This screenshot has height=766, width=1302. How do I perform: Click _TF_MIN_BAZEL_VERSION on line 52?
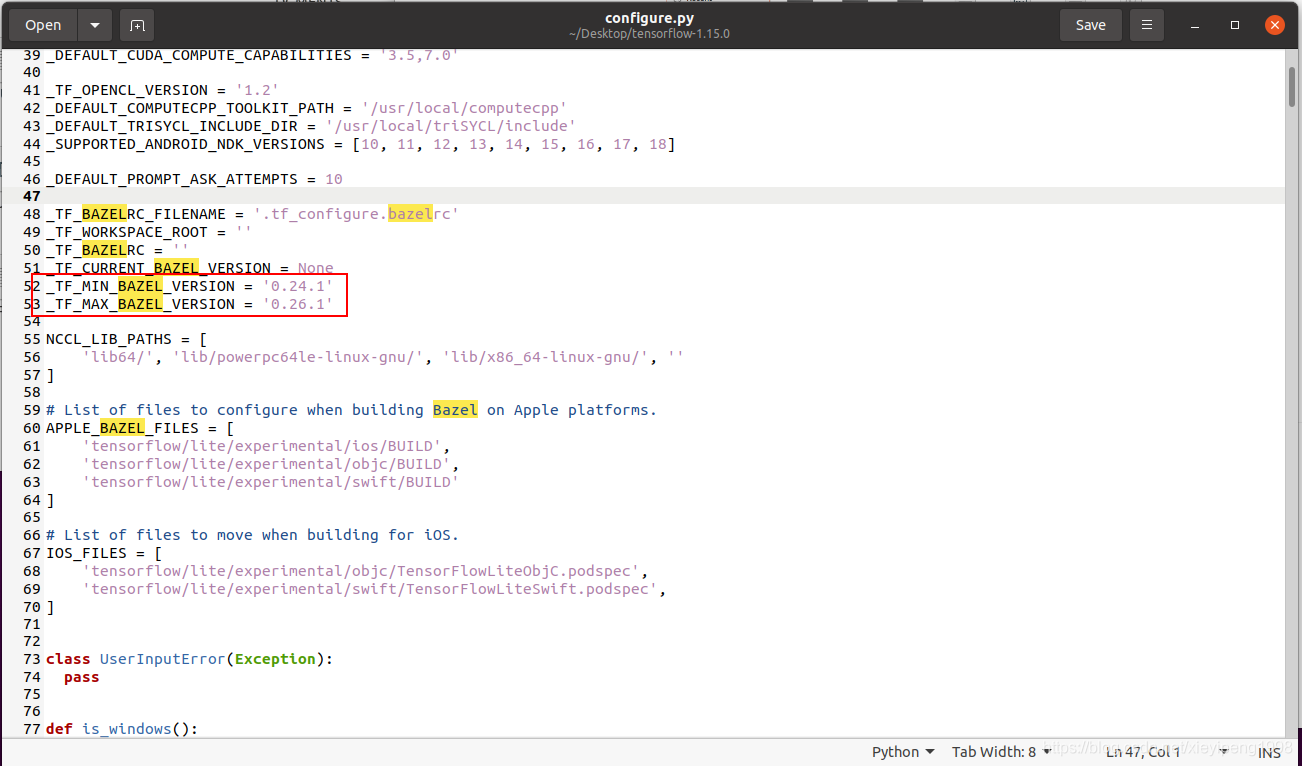[140, 286]
